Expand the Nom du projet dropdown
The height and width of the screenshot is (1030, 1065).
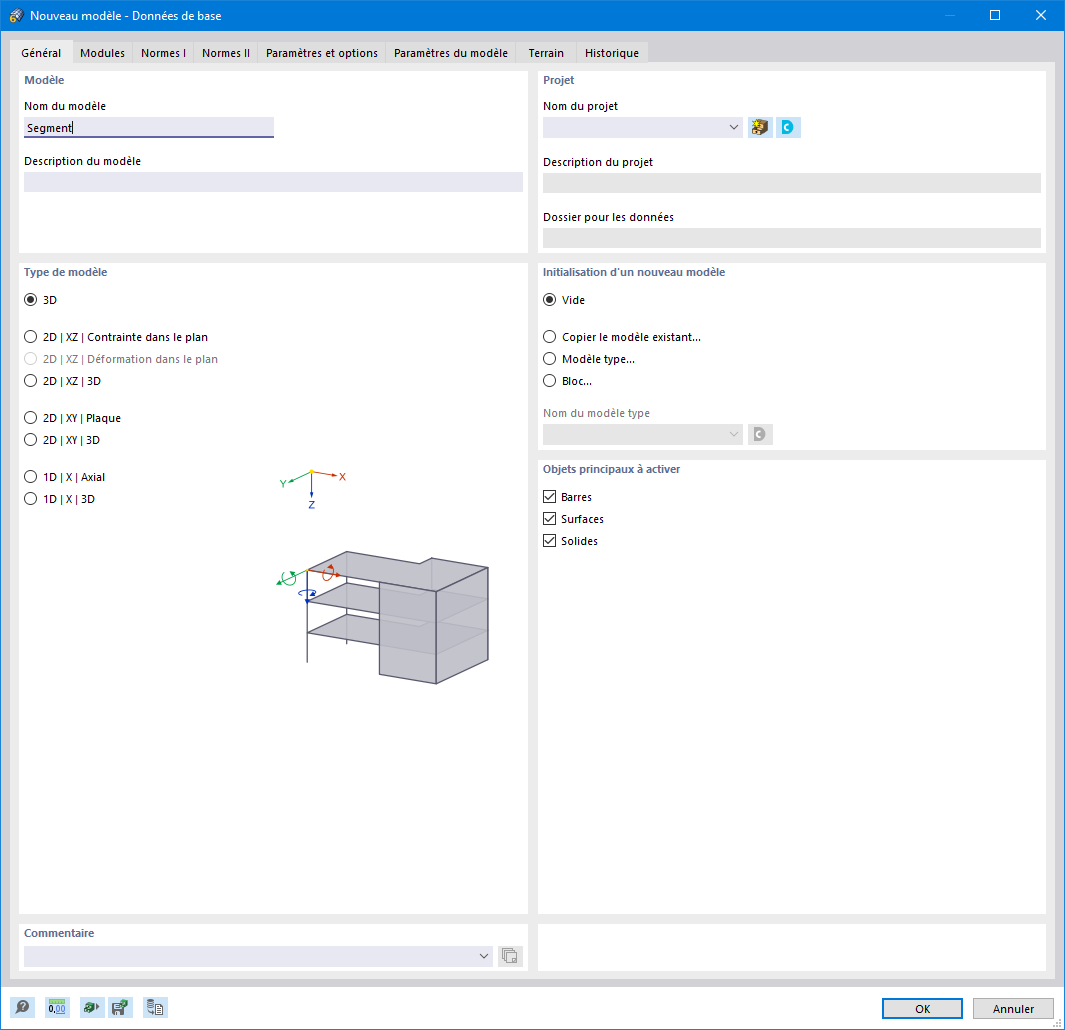(x=734, y=127)
